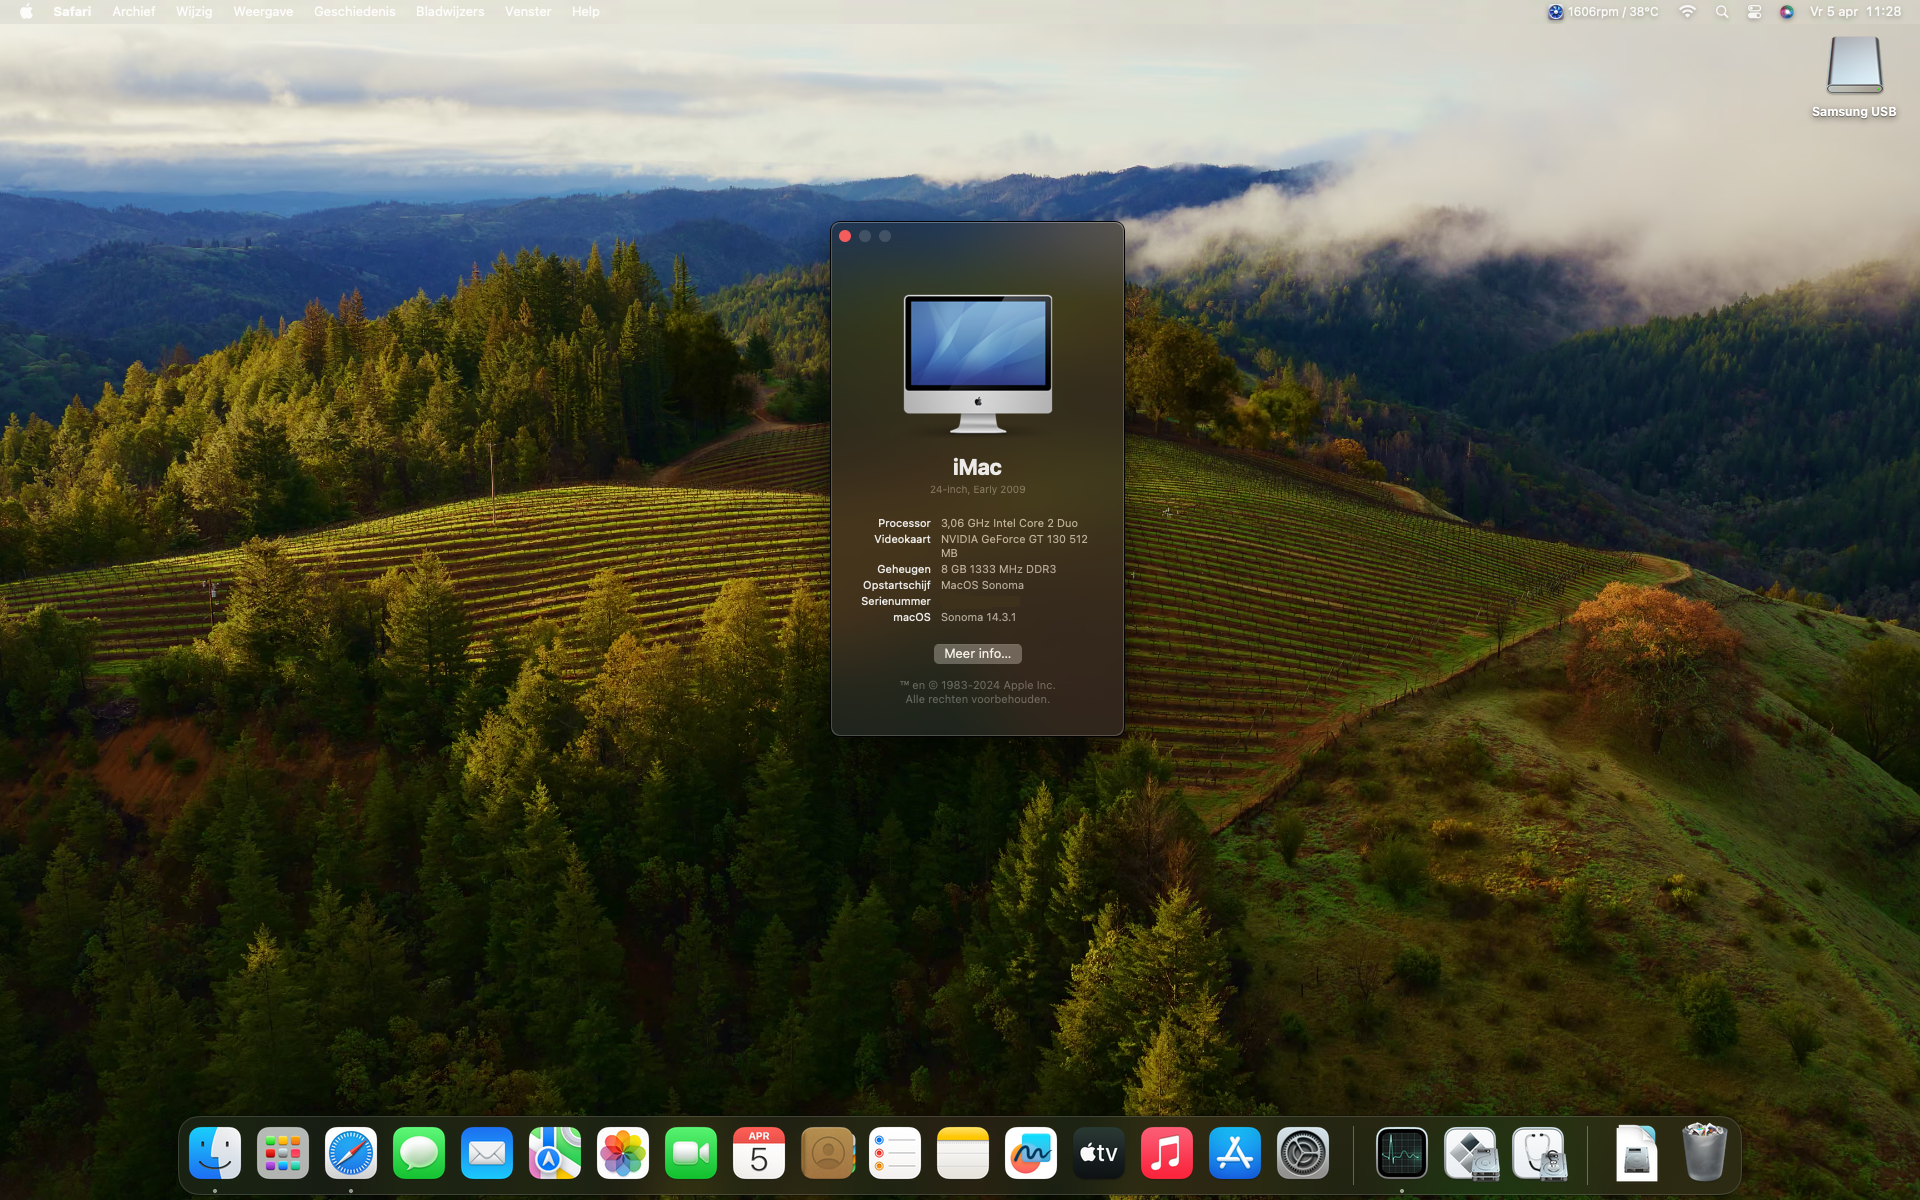Open the document stack beside the Trash

[x=1637, y=1153]
